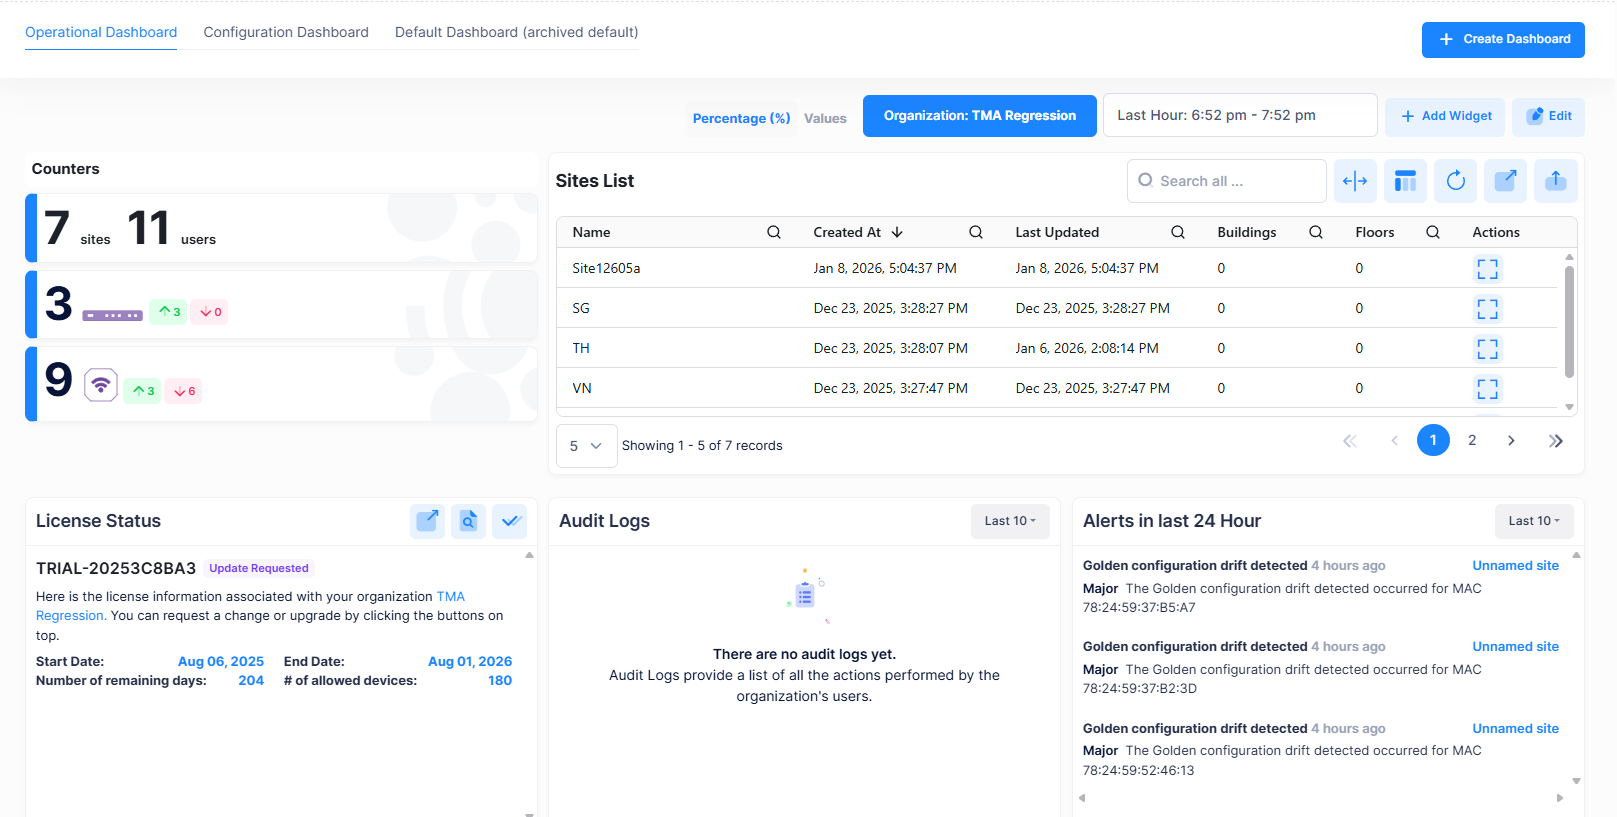1617x817 pixels.
Task: Sort by Created At column arrow
Action: coord(897,232)
